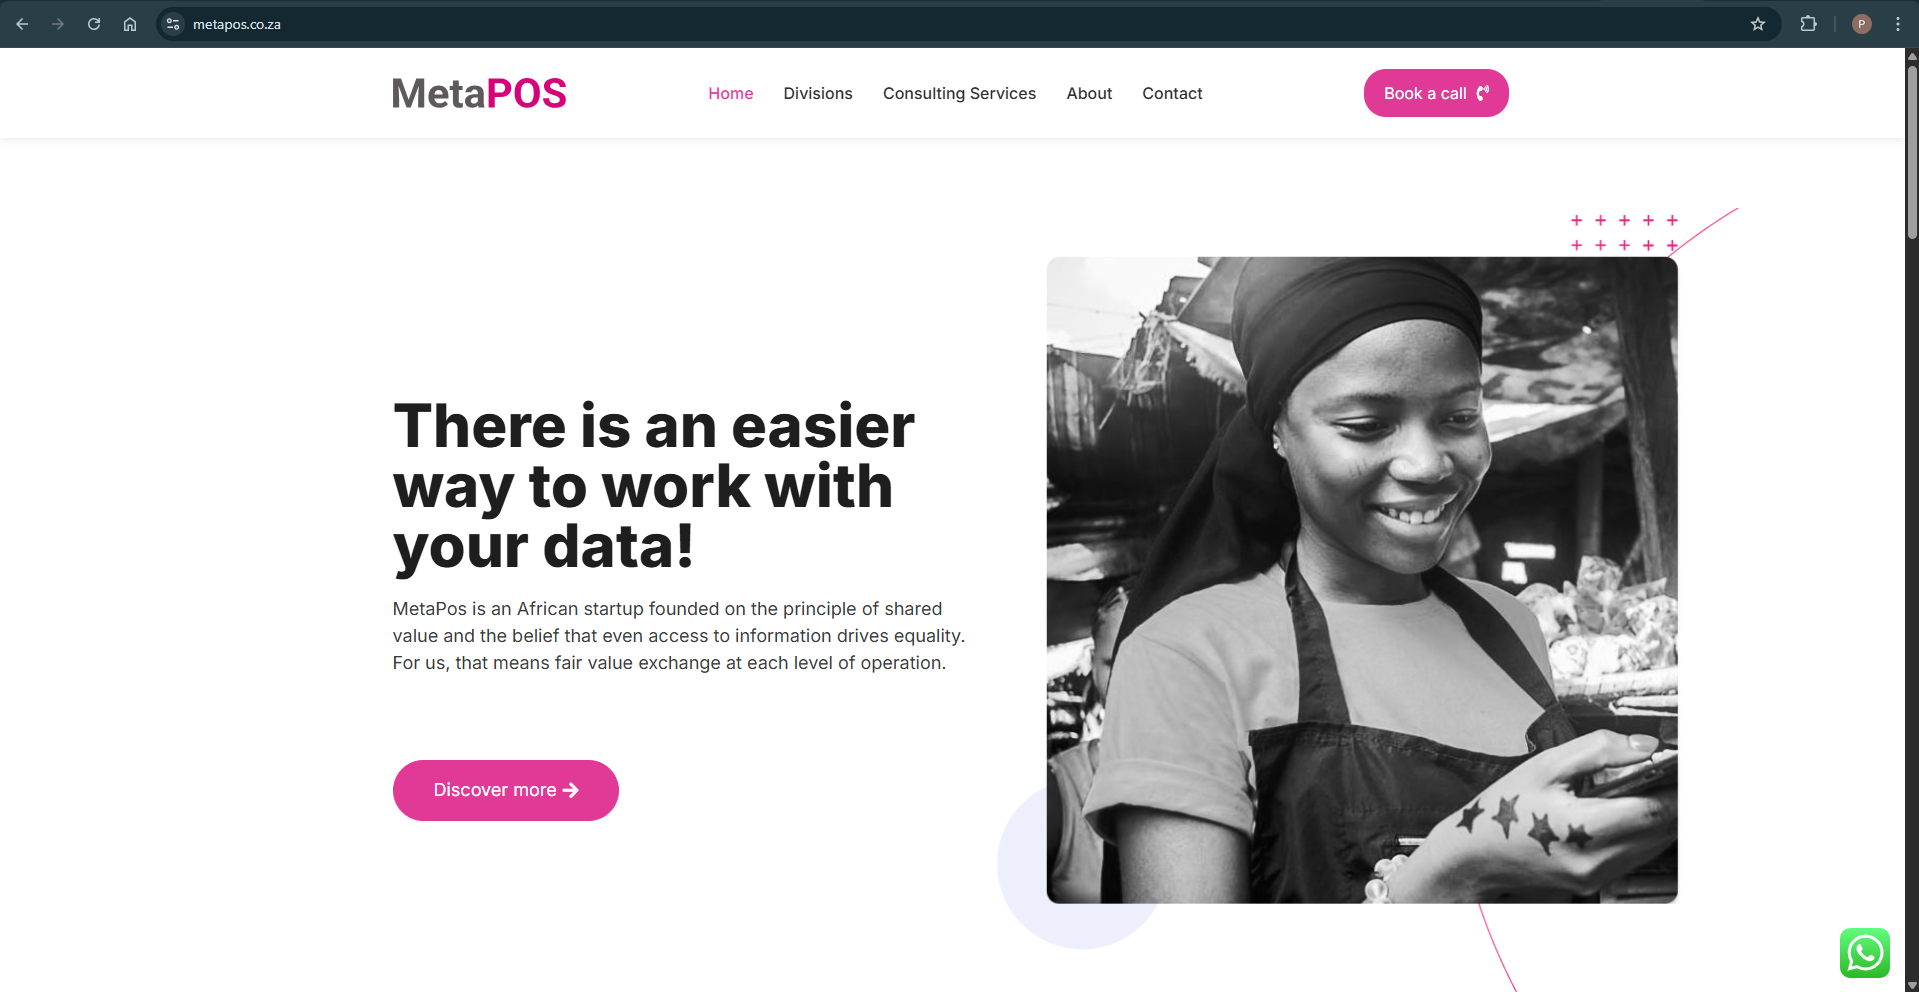The height and width of the screenshot is (992, 1919).
Task: Open the WhatsApp chat icon
Action: [x=1865, y=953]
